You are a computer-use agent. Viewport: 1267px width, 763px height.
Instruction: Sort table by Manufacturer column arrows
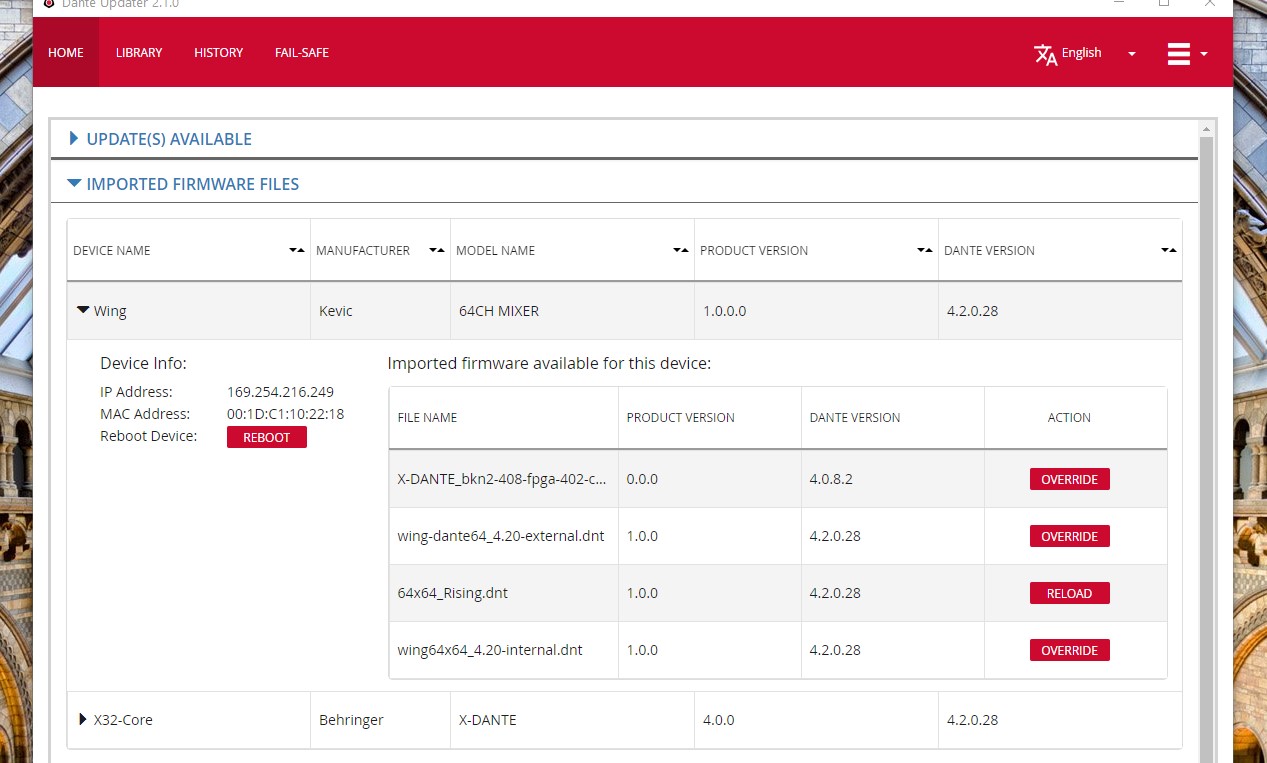click(x=437, y=250)
